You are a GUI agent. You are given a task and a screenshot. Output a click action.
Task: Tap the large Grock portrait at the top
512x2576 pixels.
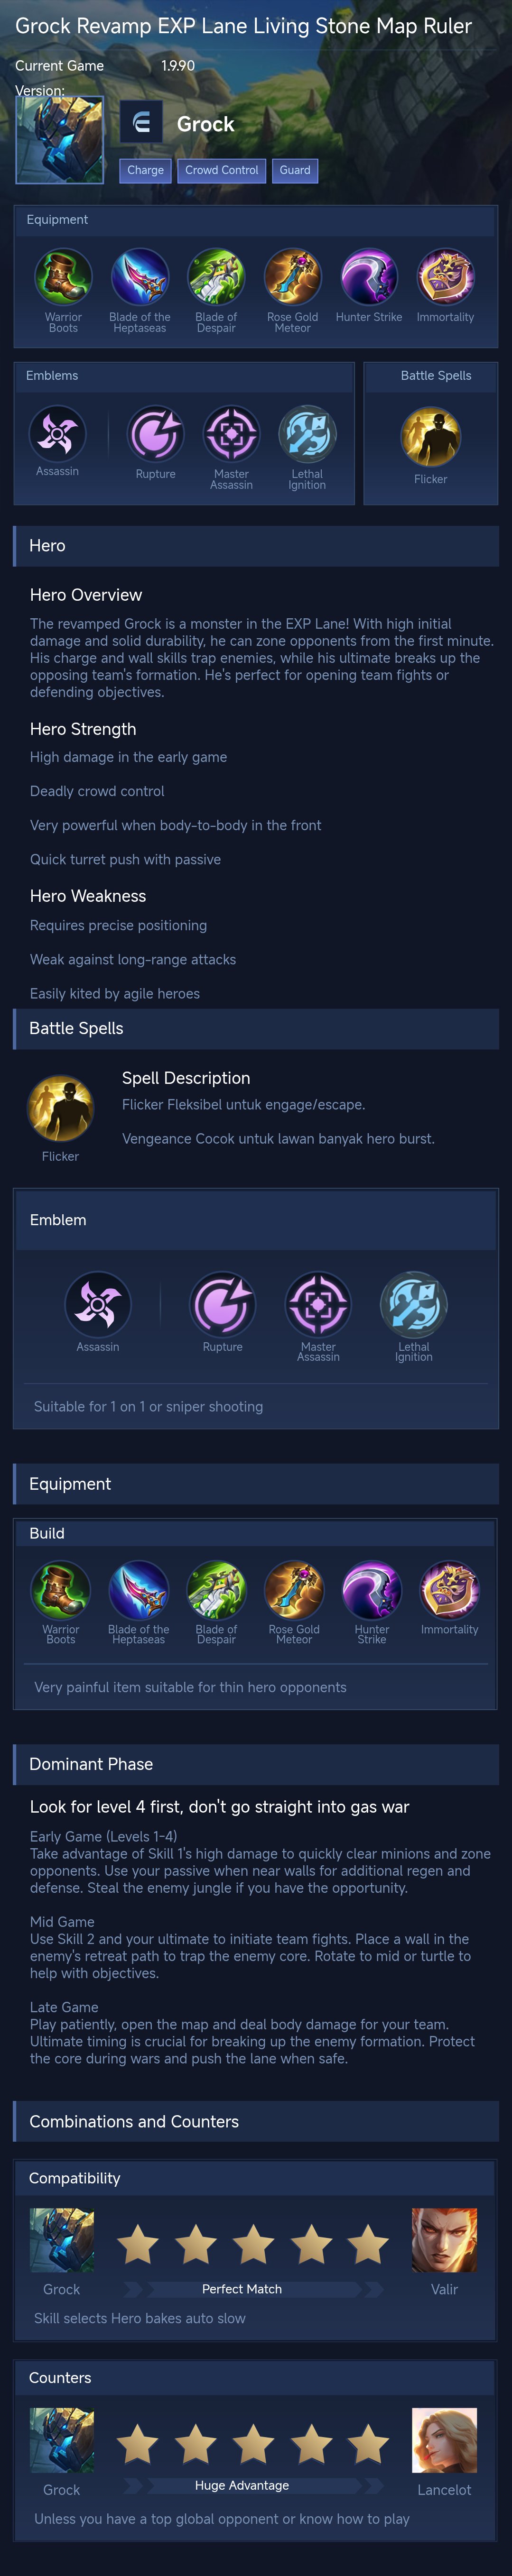60,140
